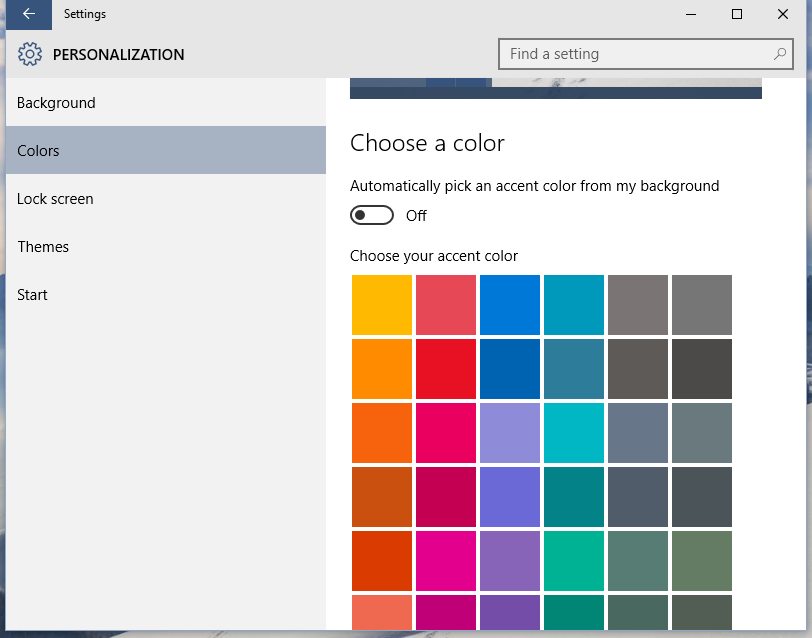This screenshot has height=638, width=812.
Task: Choose the yellow accent color swatch
Action: (382, 305)
